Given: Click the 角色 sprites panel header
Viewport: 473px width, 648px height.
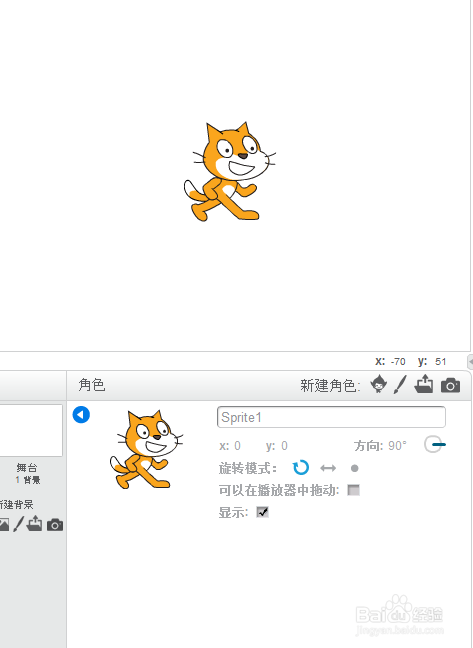Looking at the screenshot, I should click(x=92, y=385).
